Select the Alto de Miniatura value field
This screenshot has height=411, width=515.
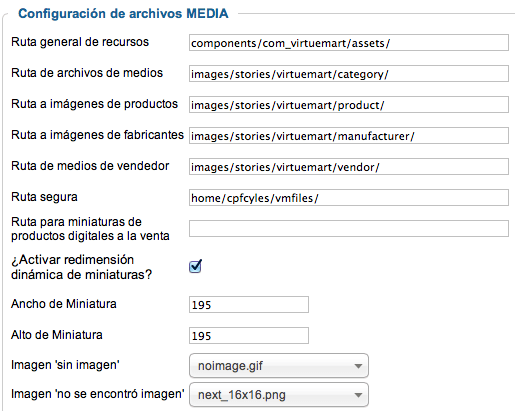[x=249, y=336]
